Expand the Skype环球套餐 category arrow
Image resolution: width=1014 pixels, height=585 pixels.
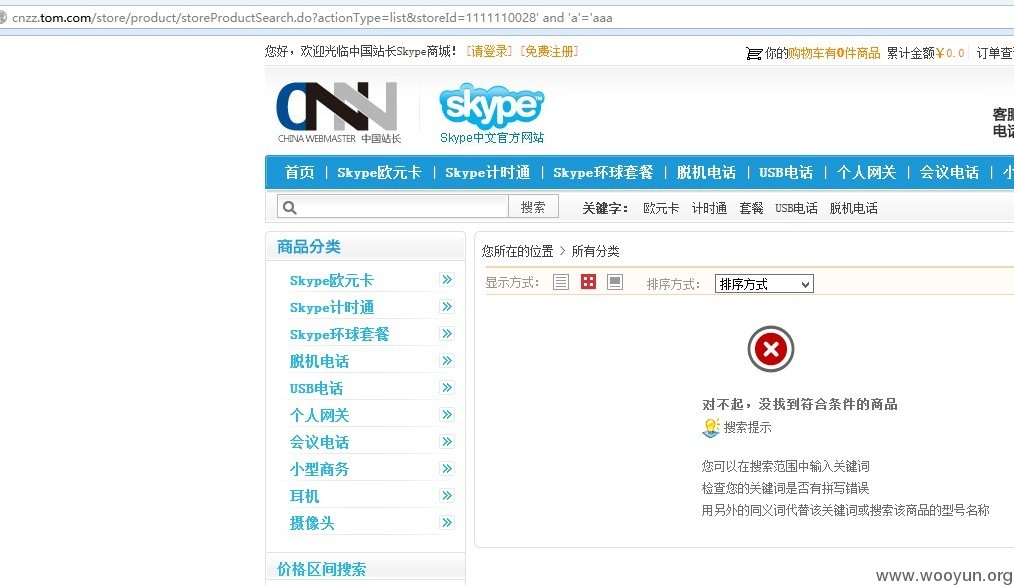coord(447,334)
